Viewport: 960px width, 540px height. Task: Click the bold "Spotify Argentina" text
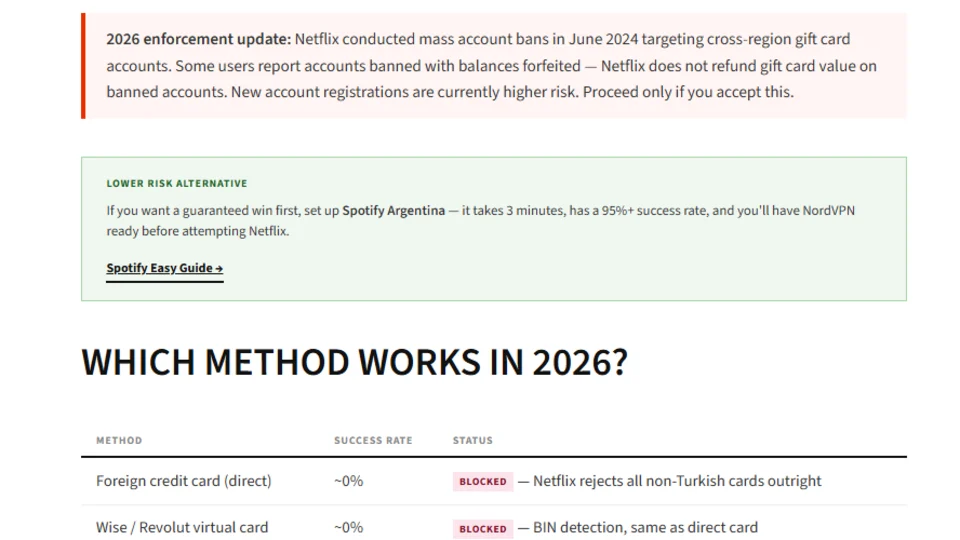[393, 211]
